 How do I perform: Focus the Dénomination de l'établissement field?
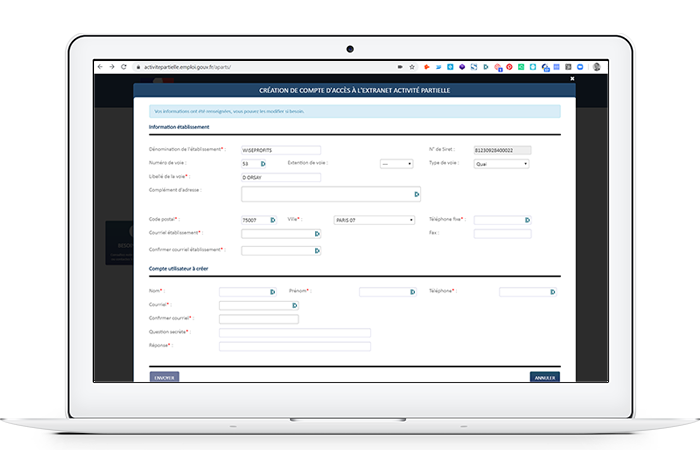(281, 150)
